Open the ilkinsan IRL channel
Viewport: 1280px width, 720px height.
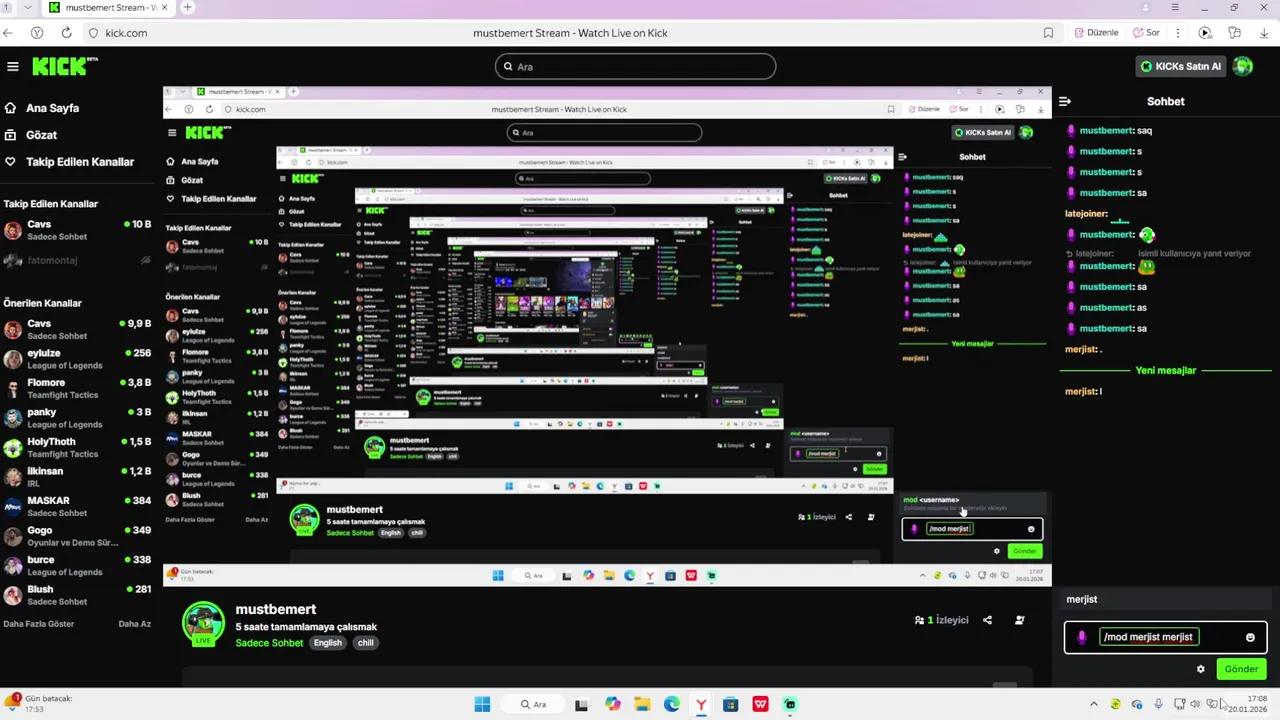pyautogui.click(x=78, y=477)
